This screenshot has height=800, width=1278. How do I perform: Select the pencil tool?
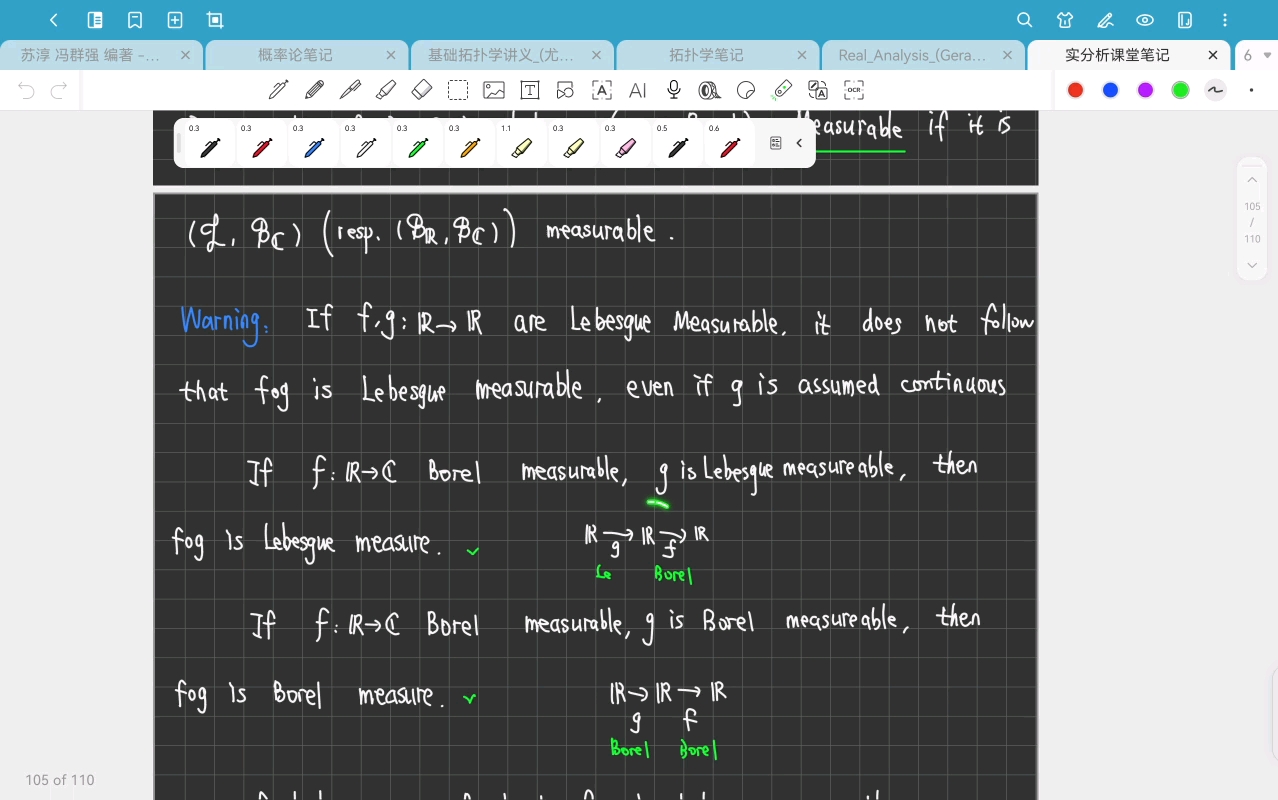tap(314, 90)
